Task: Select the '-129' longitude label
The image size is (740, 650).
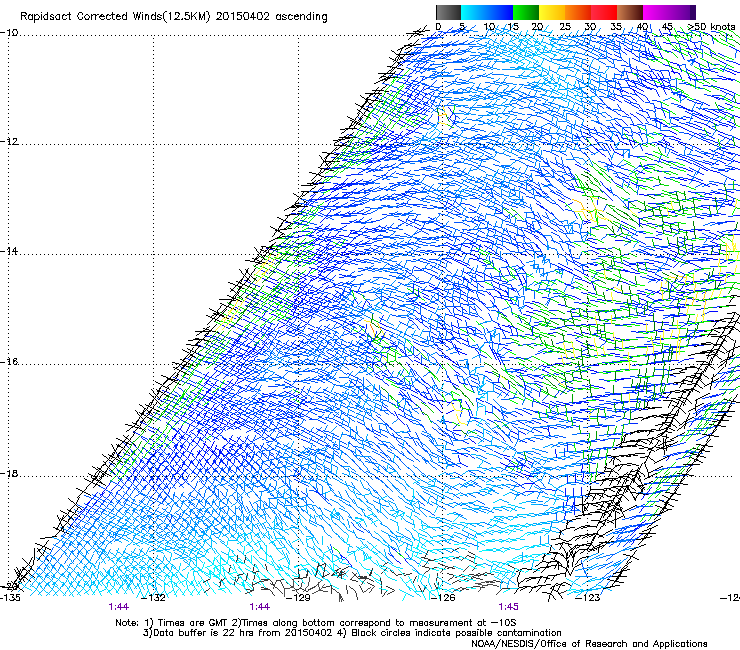Action: (299, 598)
